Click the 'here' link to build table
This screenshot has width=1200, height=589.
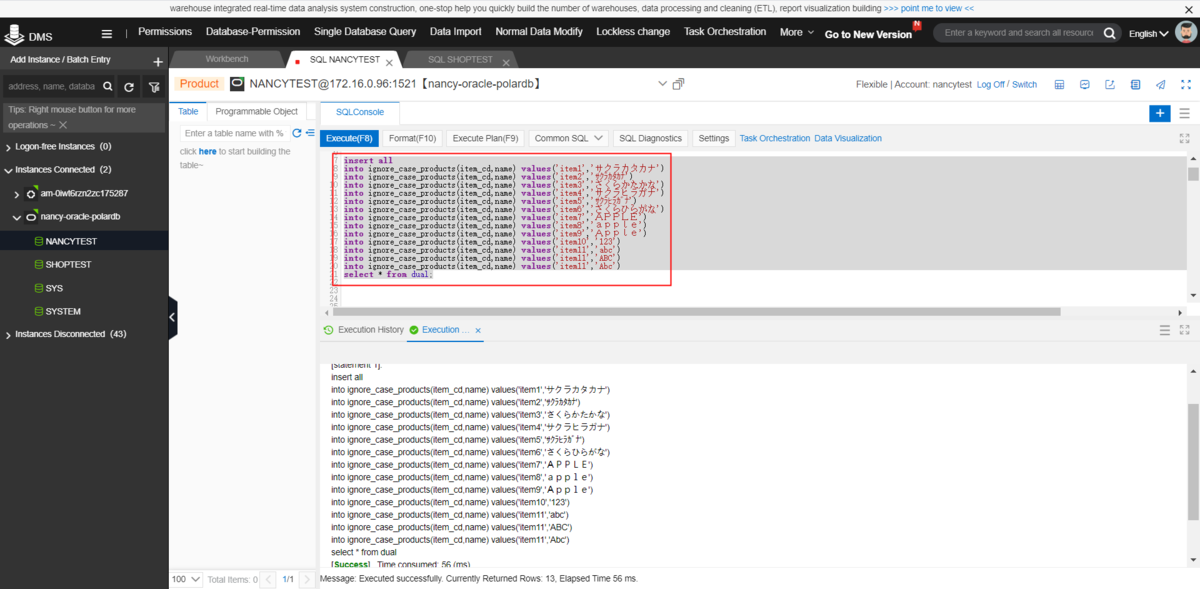[208, 152]
